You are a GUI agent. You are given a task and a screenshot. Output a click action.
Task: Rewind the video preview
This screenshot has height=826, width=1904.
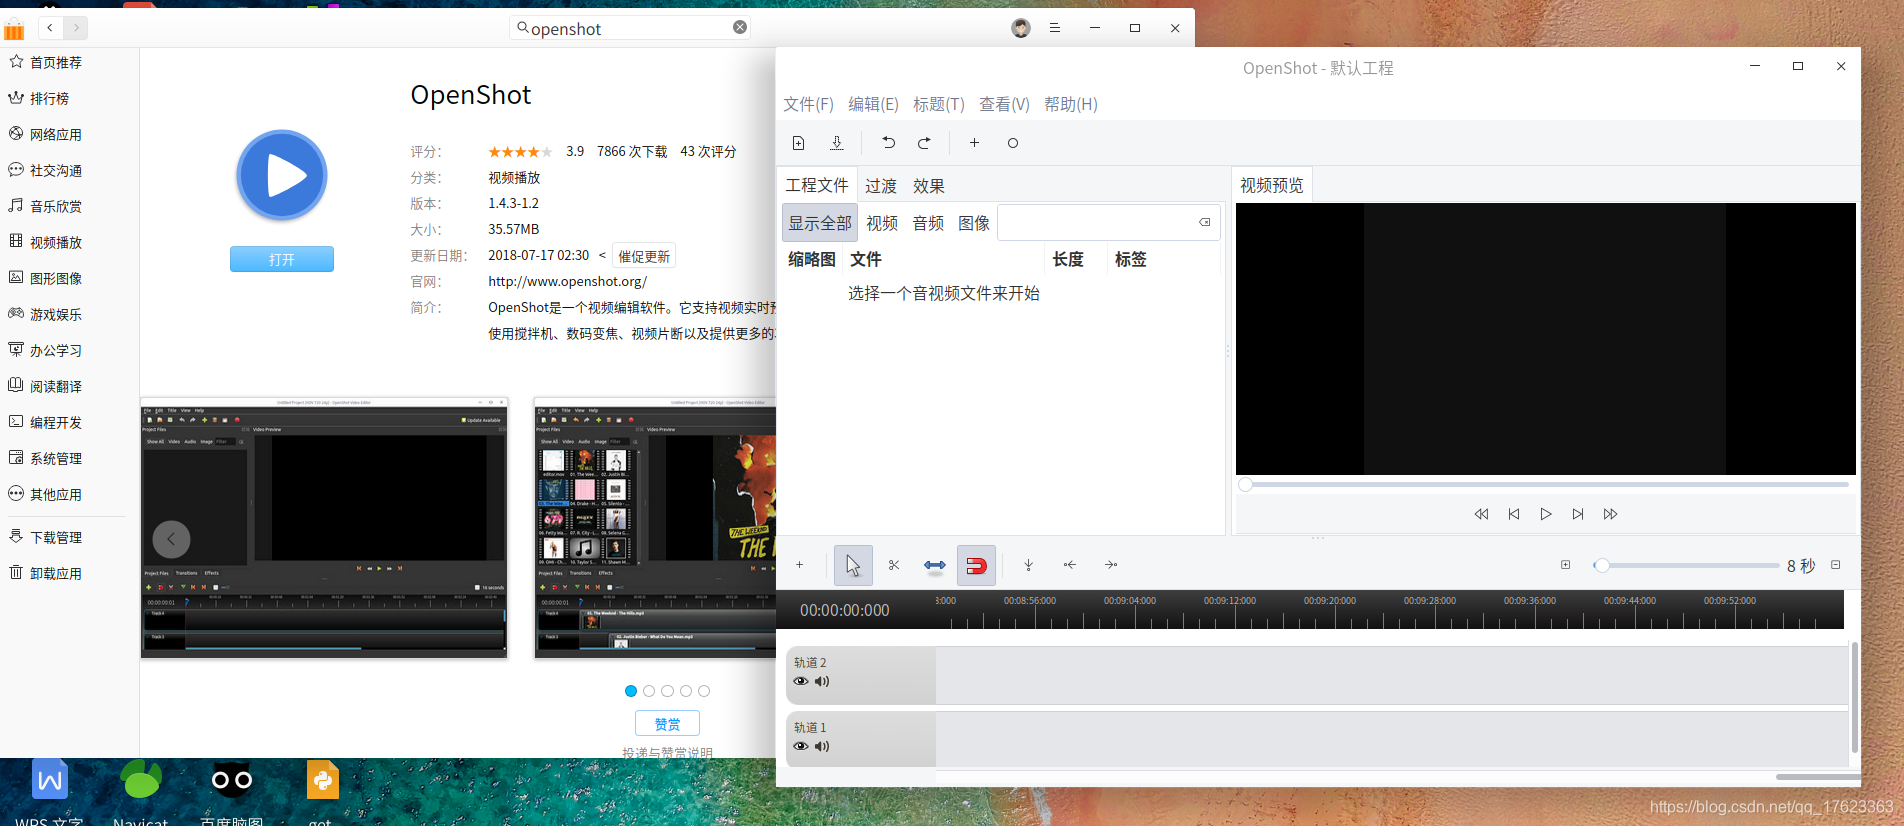(1481, 514)
